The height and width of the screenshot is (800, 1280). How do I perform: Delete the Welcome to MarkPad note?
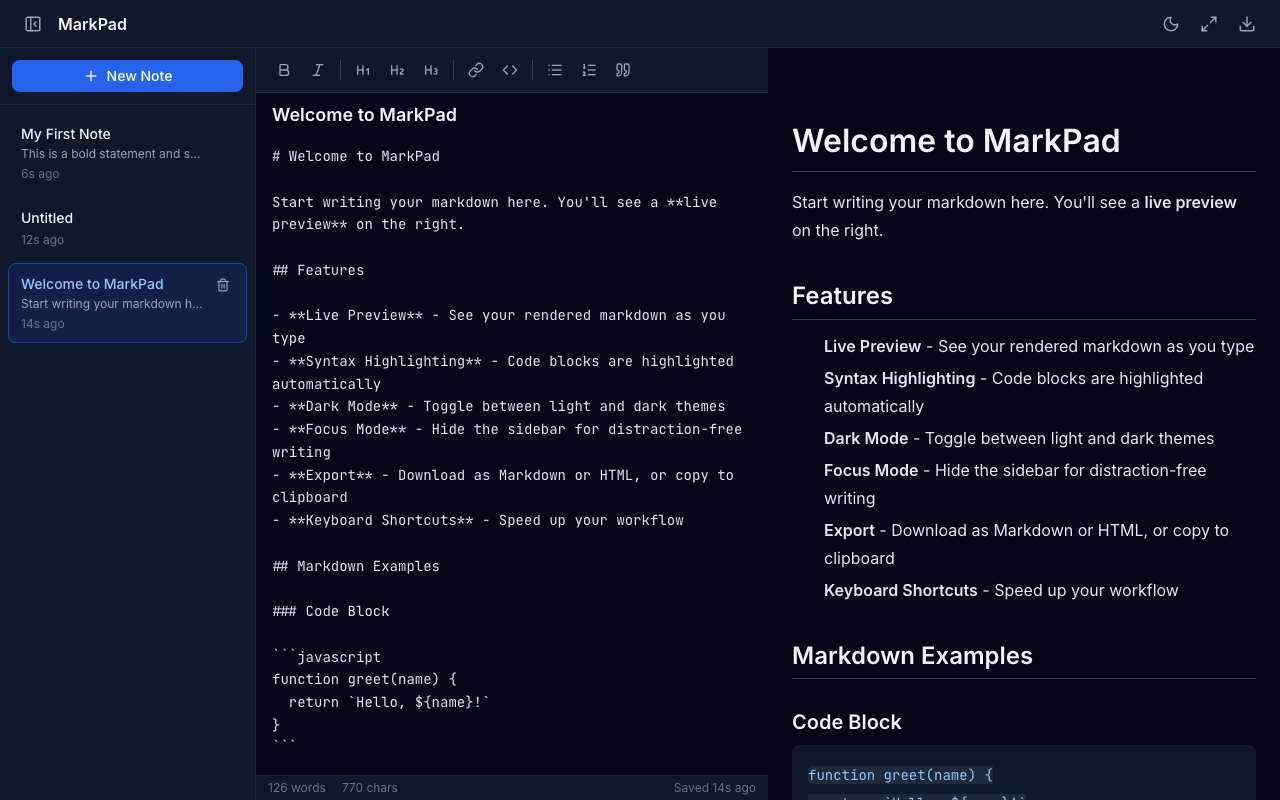[223, 285]
